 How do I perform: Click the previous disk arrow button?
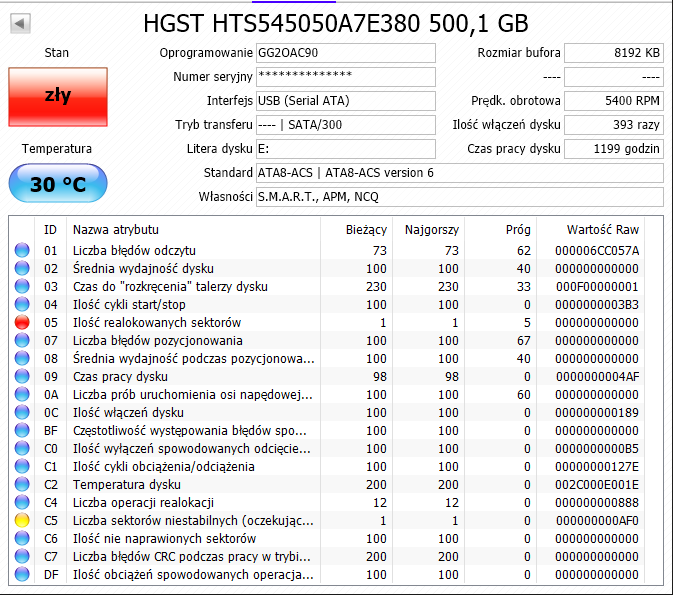20,23
